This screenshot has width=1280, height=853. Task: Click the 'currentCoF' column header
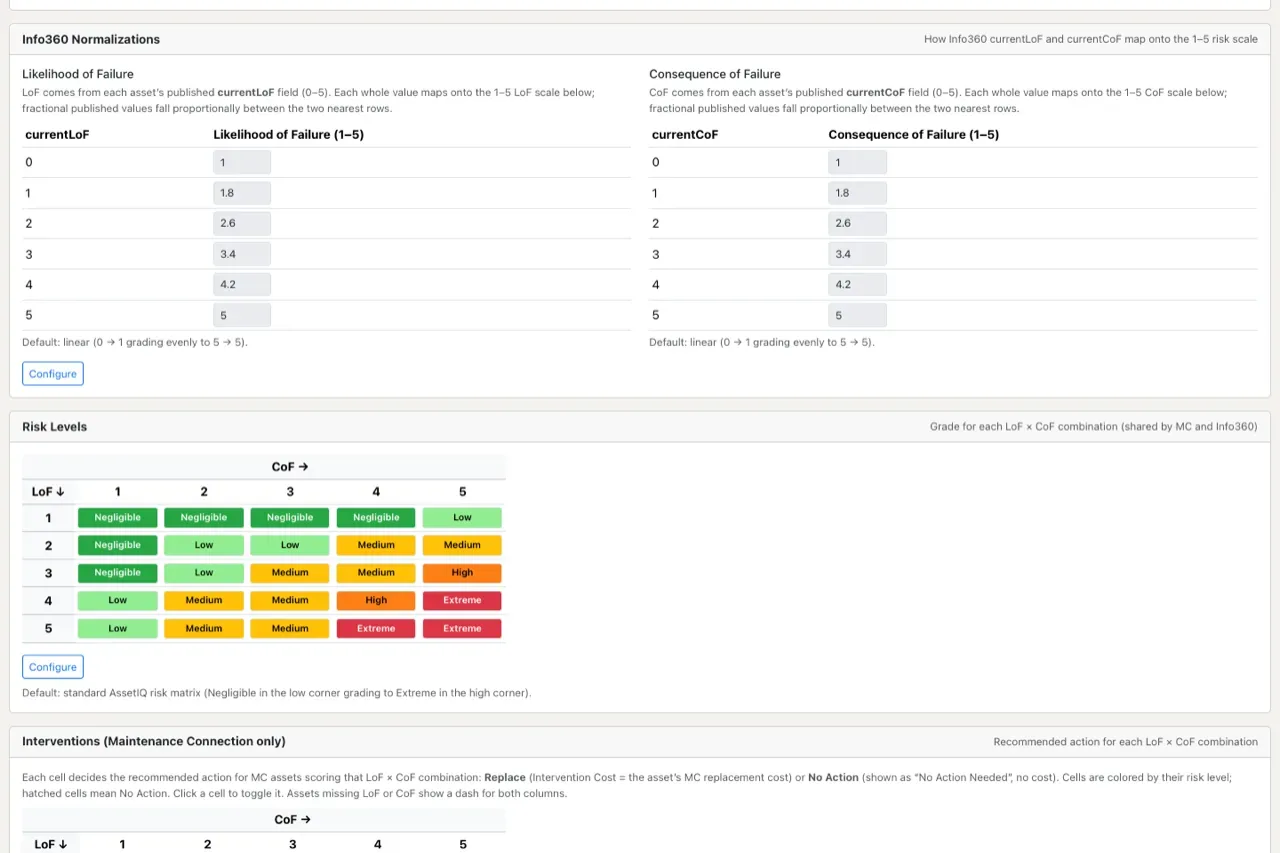pyautogui.click(x=685, y=134)
